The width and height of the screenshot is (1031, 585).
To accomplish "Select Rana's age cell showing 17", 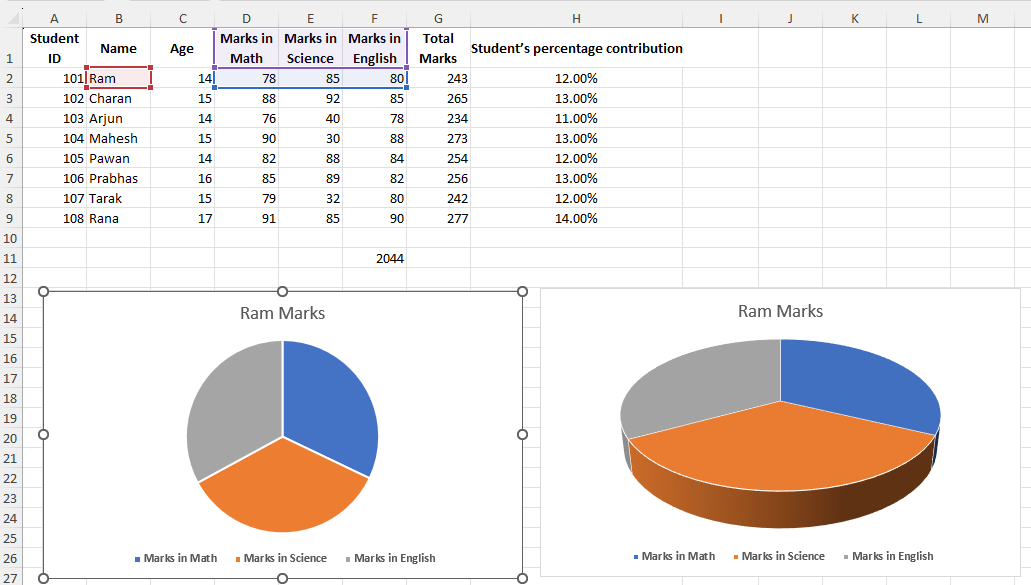I will coord(183,218).
